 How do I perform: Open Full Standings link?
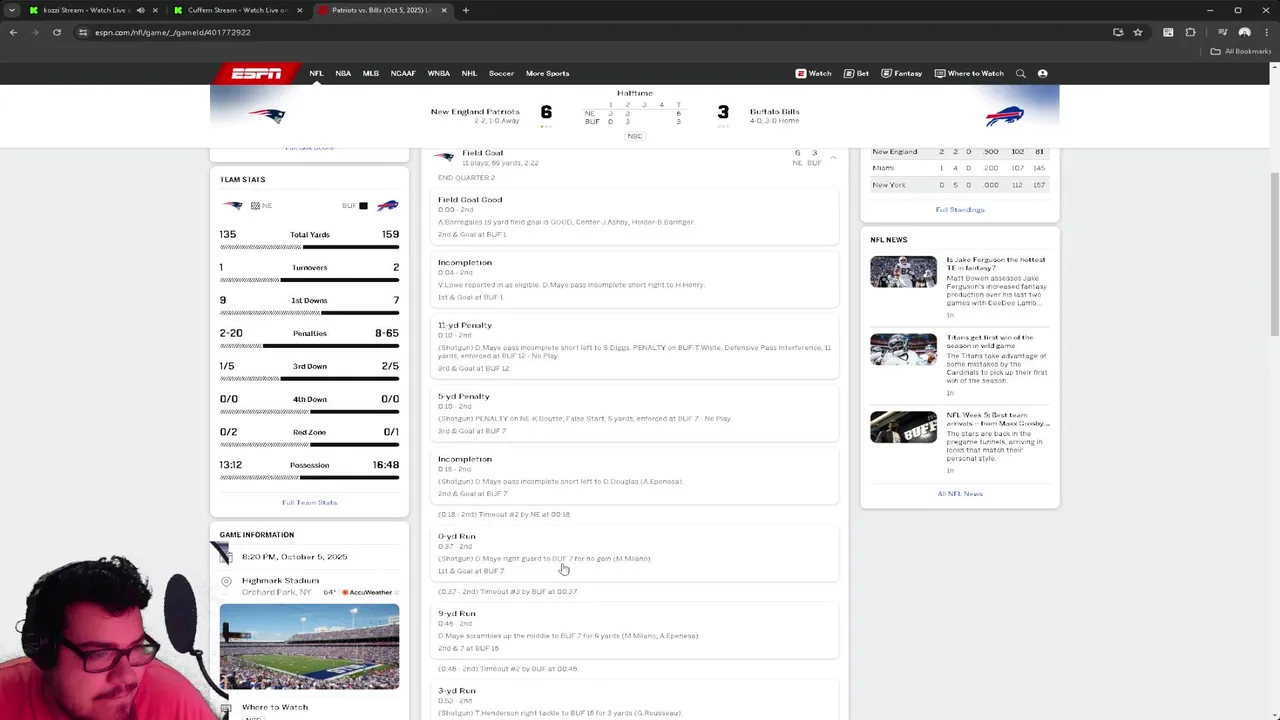coord(960,209)
